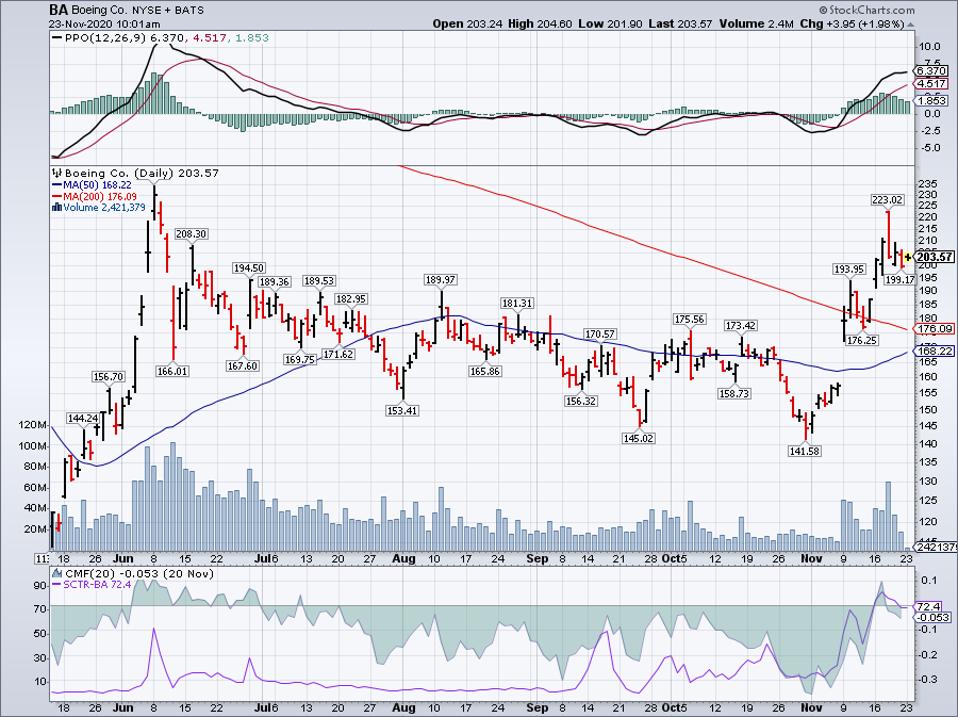Select the BA ticker symbol in the header
Screen dimensions: 958x717
(x=59, y=10)
